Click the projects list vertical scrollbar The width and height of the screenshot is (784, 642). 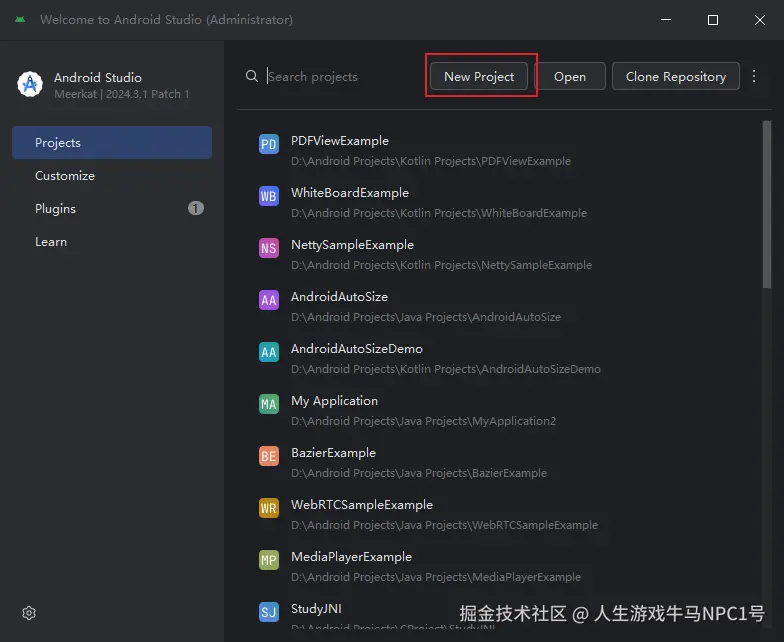pyautogui.click(x=766, y=204)
